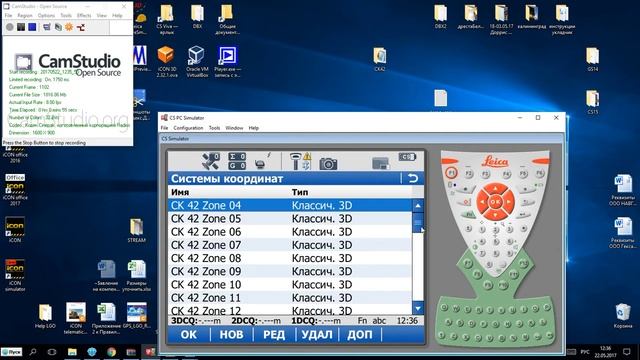Click the РЕД softkey button
Image resolution: width=640 pixels, height=360 pixels.
274,335
